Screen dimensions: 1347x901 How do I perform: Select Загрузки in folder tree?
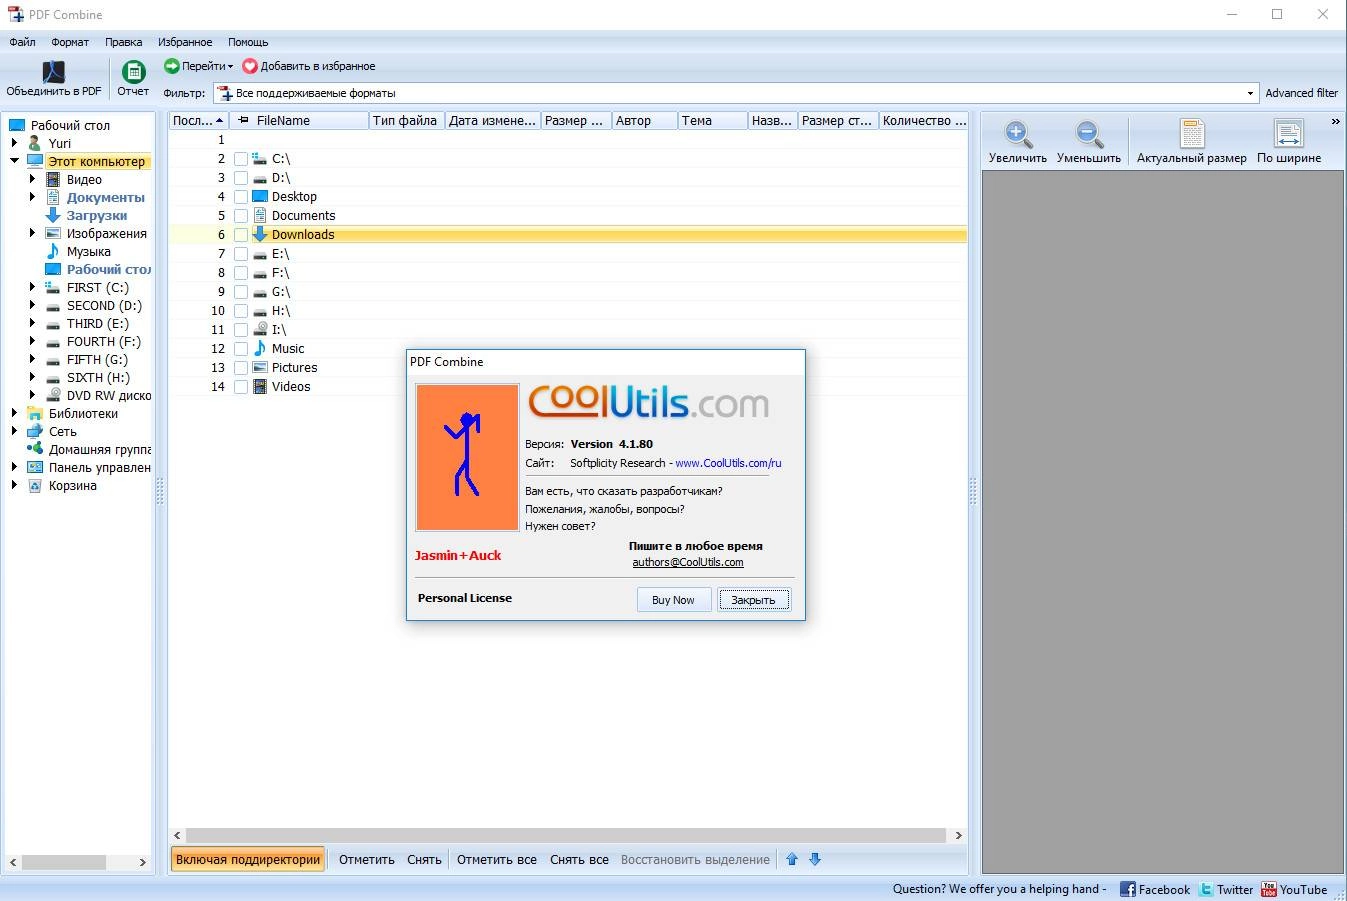pyautogui.click(x=97, y=216)
